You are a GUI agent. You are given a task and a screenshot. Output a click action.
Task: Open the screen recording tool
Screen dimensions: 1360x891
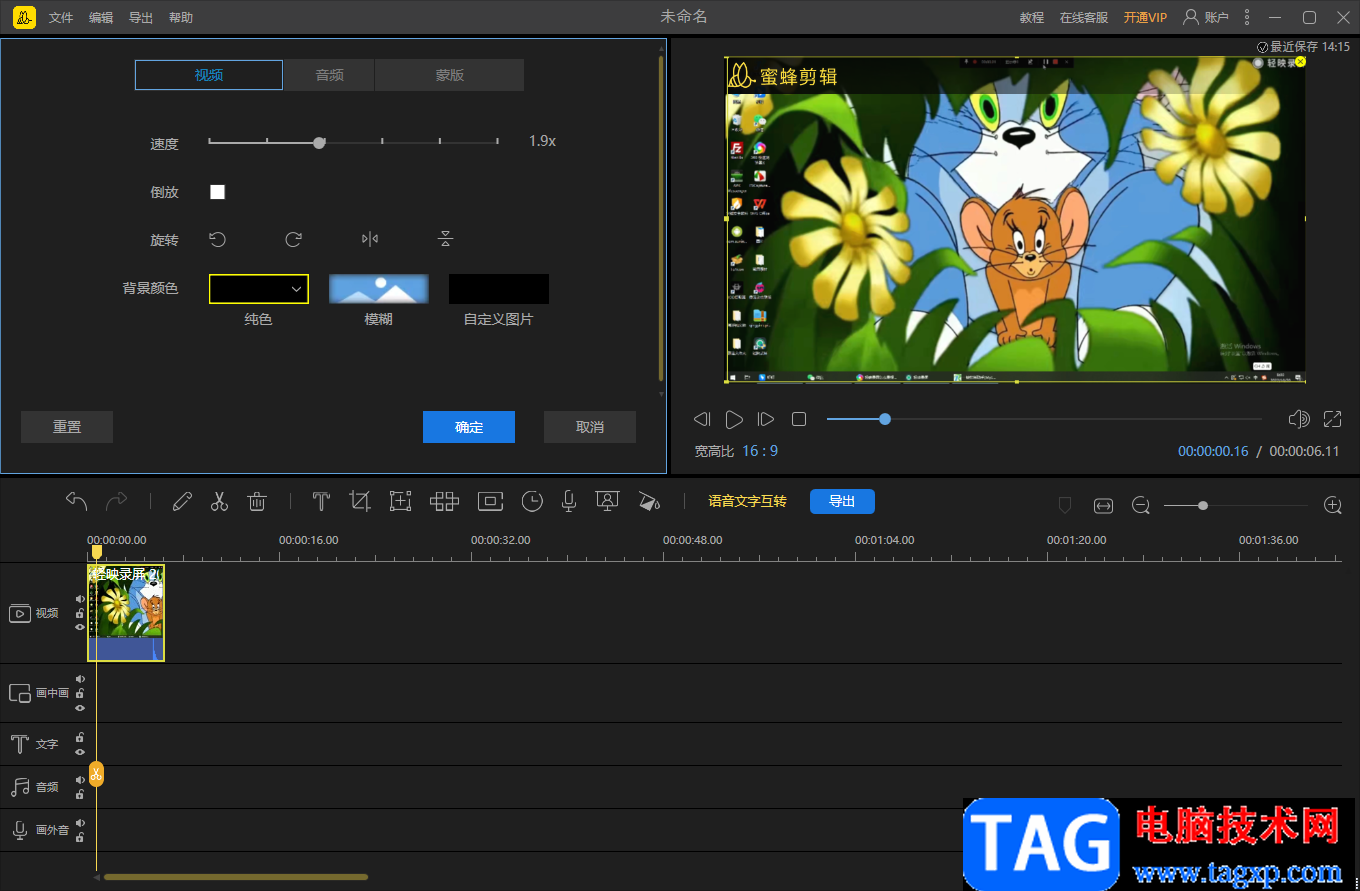(607, 502)
